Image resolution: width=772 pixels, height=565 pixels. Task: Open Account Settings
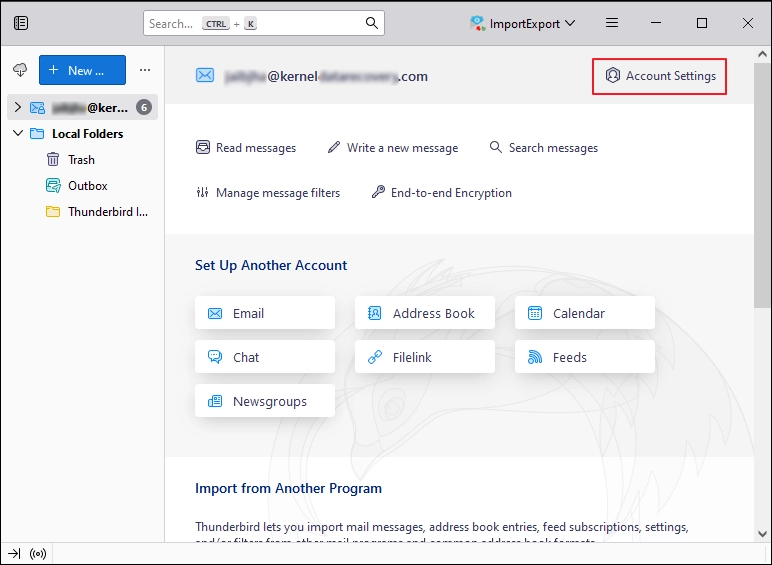(x=660, y=76)
